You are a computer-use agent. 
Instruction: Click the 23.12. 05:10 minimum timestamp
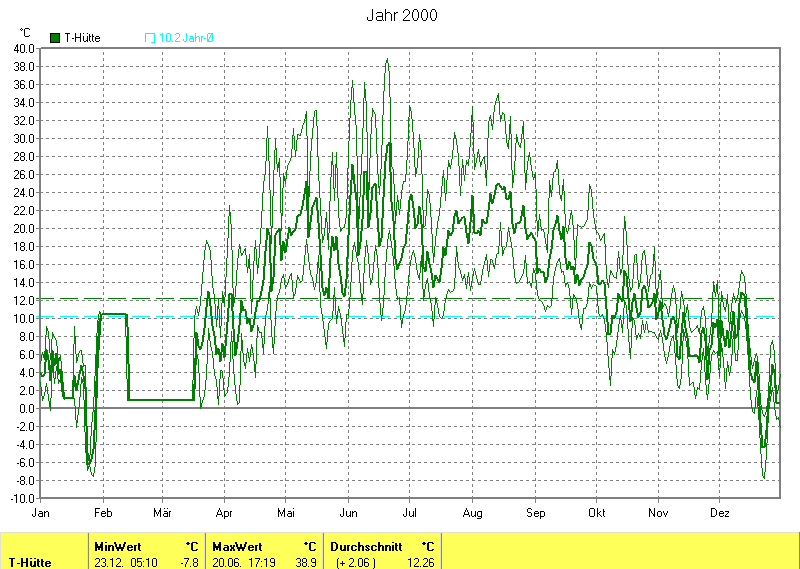[x=124, y=562]
